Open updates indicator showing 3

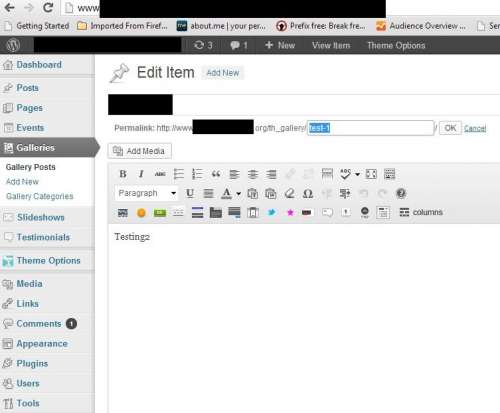[x=203, y=45]
